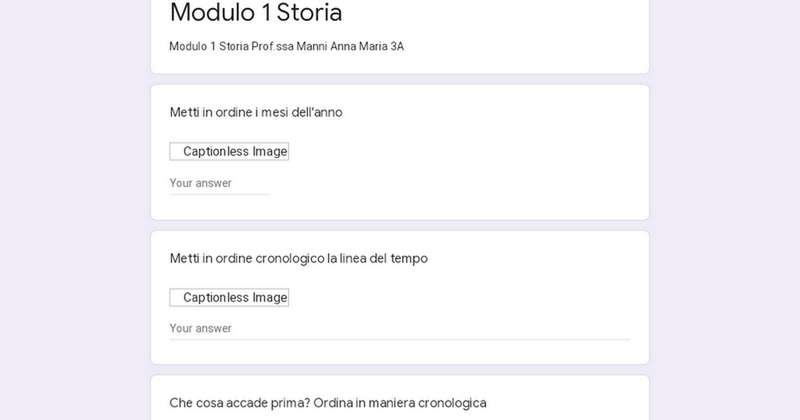
Task: Click the right end of the timeline answer underline
Action: pos(626,339)
